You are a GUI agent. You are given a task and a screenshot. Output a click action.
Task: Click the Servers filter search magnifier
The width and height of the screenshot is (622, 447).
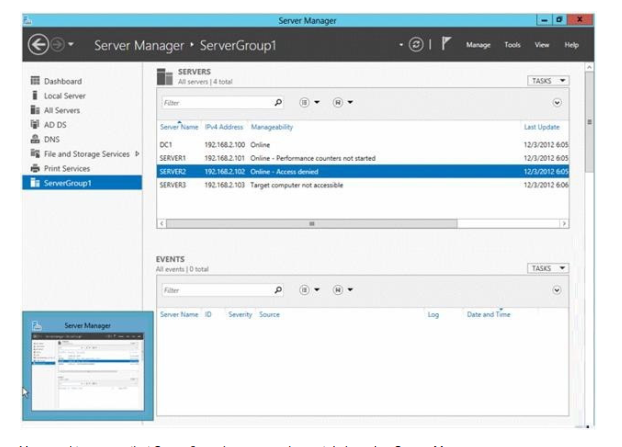[x=278, y=103]
